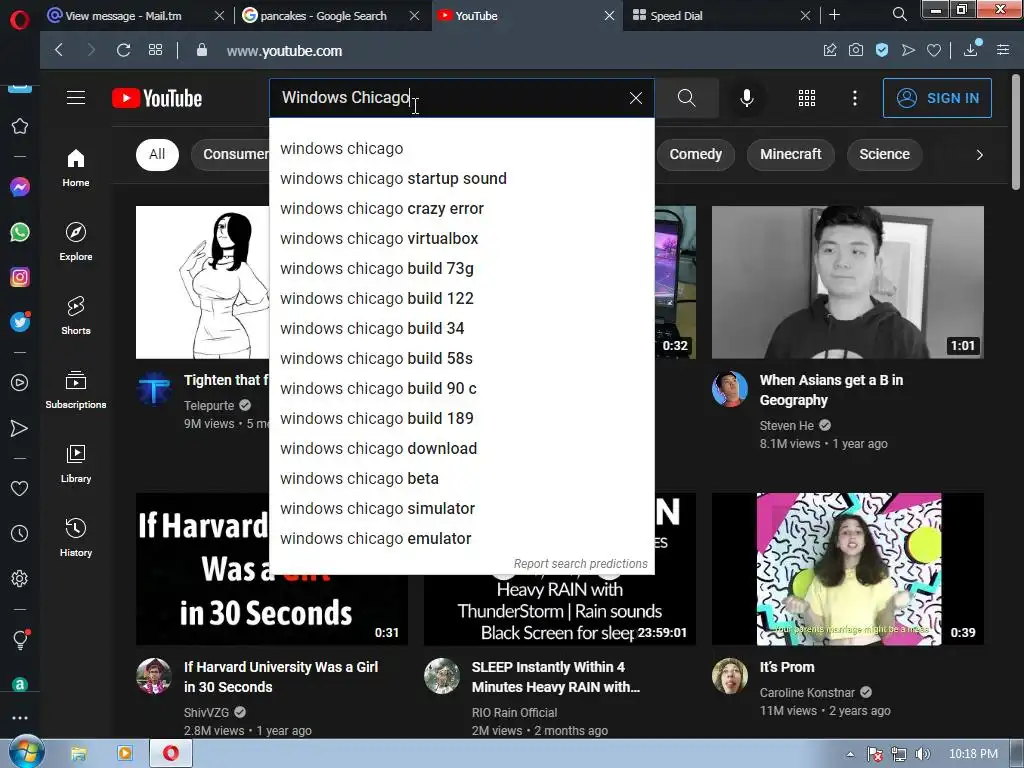The height and width of the screenshot is (768, 1024).
Task: Reload the page with the refresh icon
Action: [123, 50]
